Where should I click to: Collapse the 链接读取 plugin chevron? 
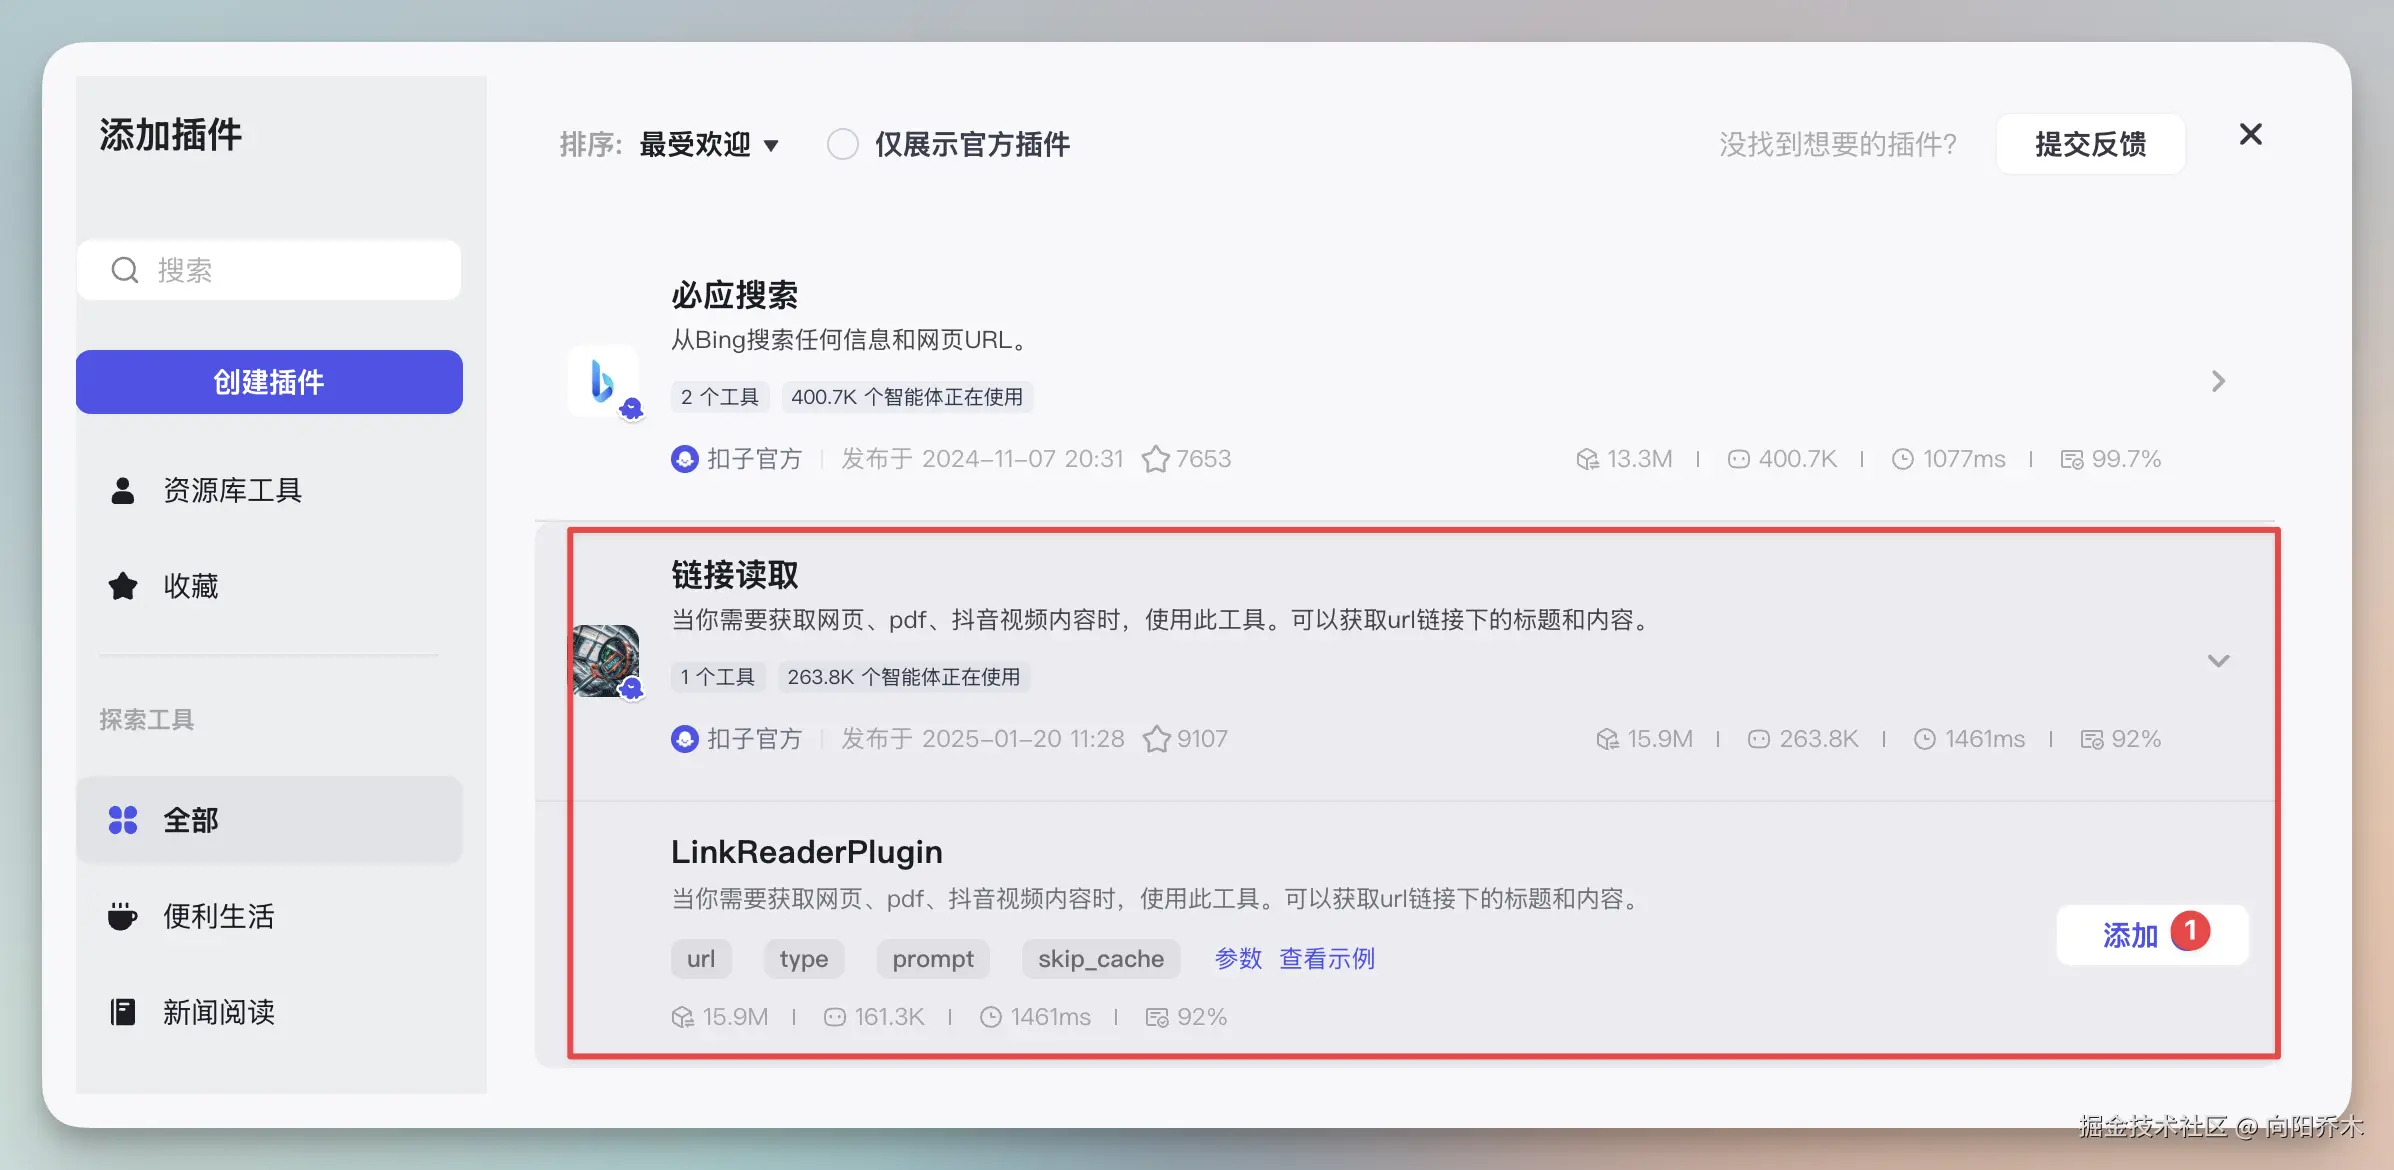pos(2218,661)
